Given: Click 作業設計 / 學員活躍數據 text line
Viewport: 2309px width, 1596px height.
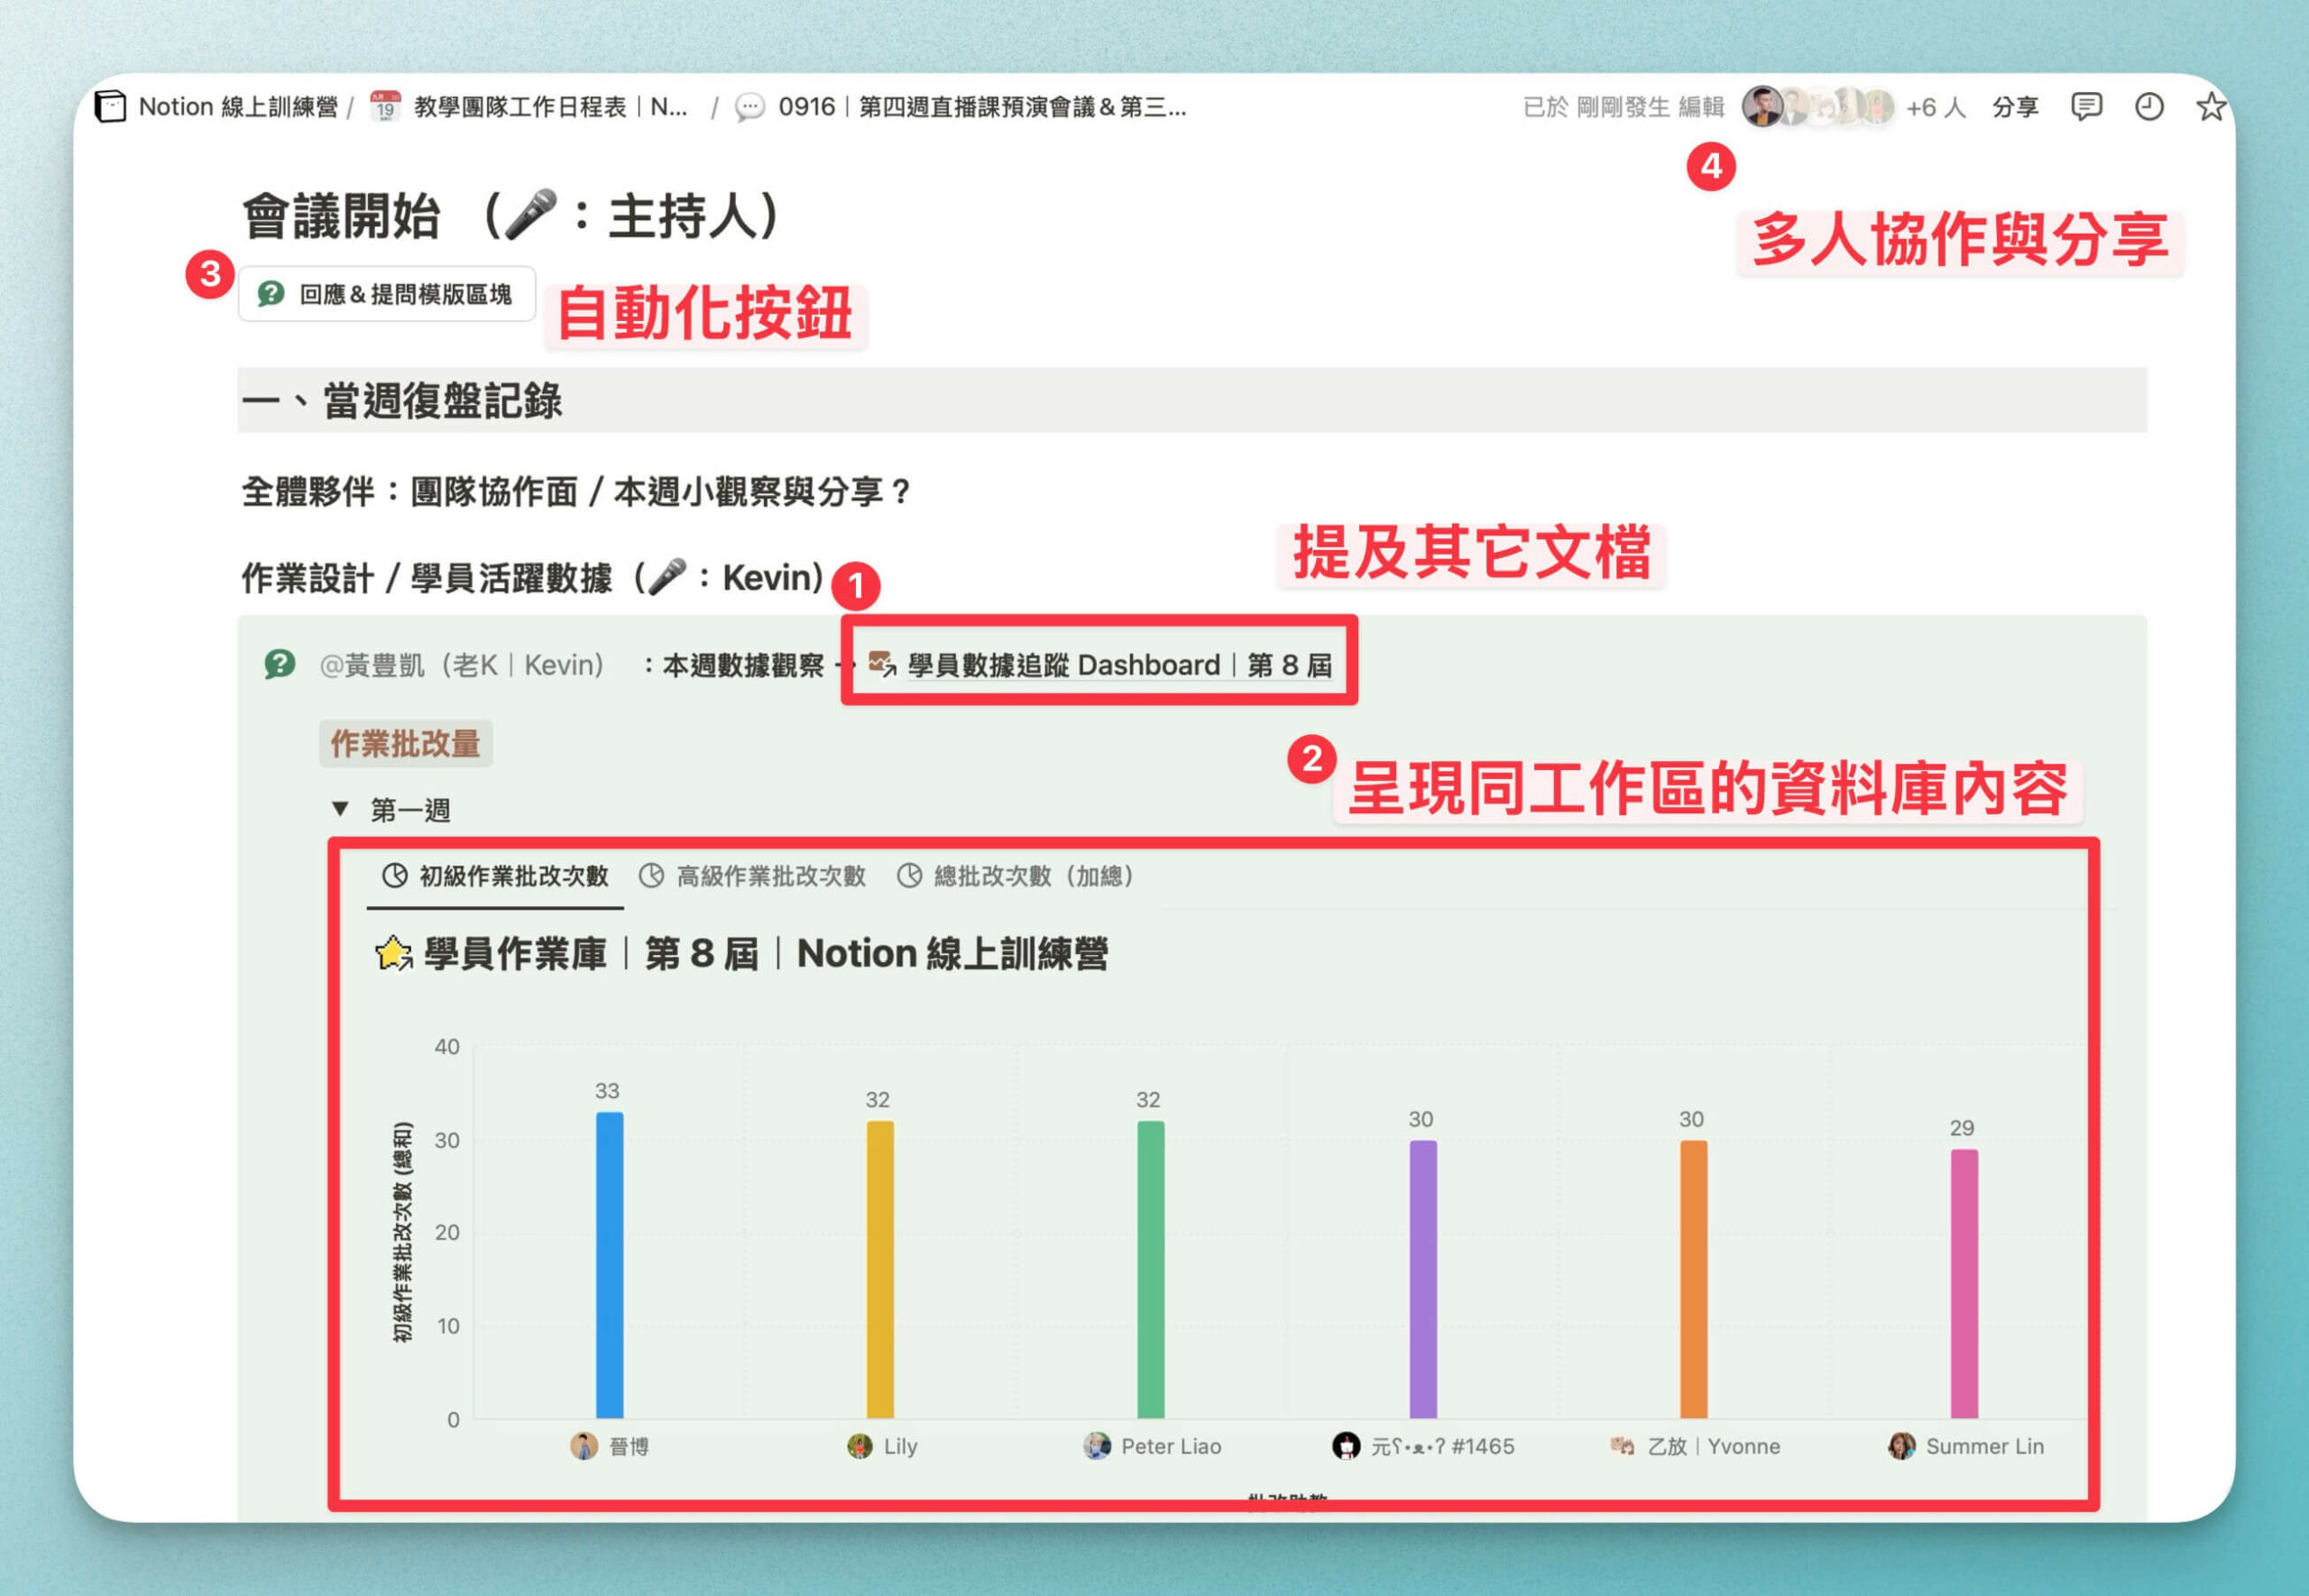Looking at the screenshot, I should [x=532, y=578].
